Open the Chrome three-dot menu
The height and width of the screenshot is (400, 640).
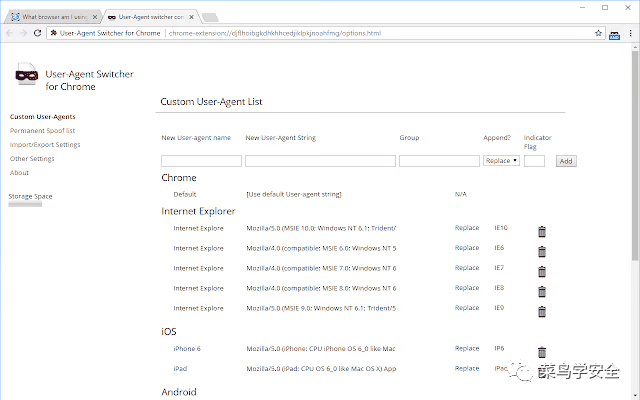click(631, 33)
